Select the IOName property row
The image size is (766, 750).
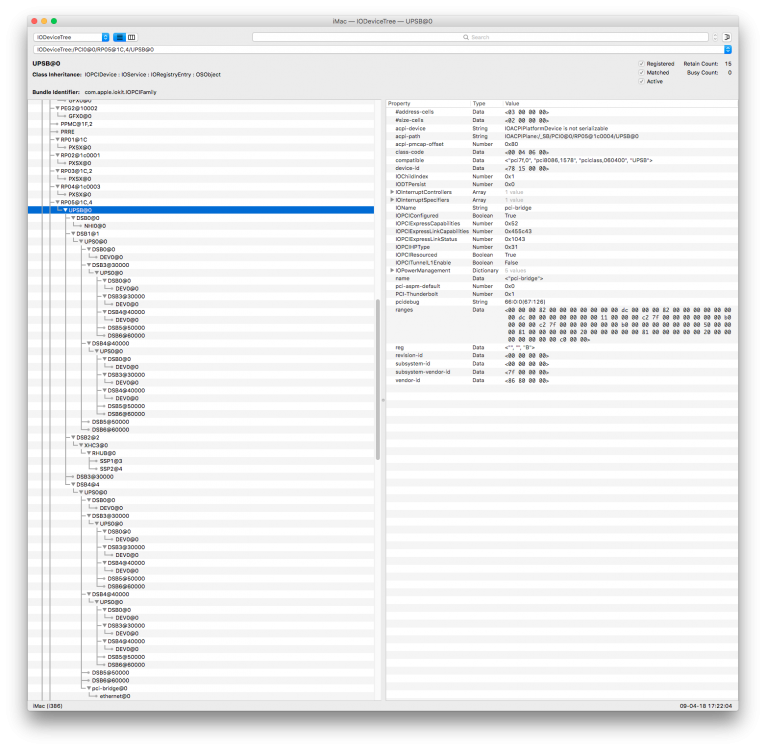coord(562,208)
